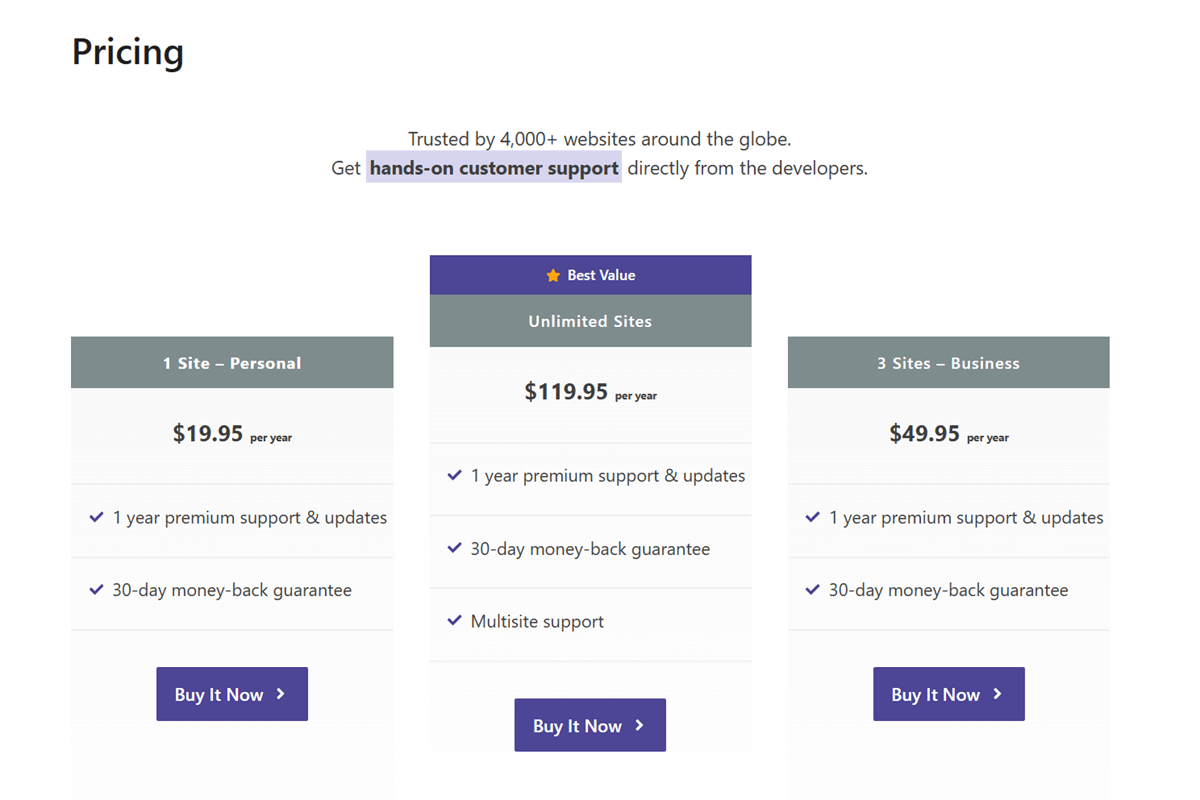
Task: Click the $49.95 per year price text
Action: pyautogui.click(x=948, y=436)
